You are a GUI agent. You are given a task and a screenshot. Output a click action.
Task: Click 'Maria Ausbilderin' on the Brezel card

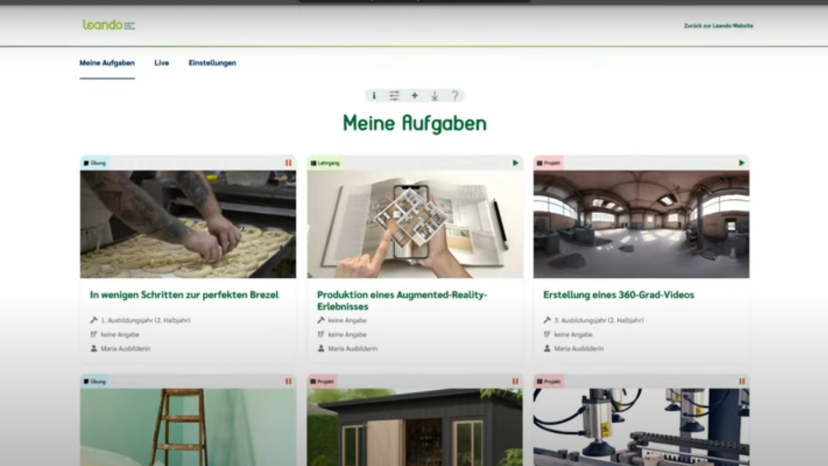tap(126, 349)
